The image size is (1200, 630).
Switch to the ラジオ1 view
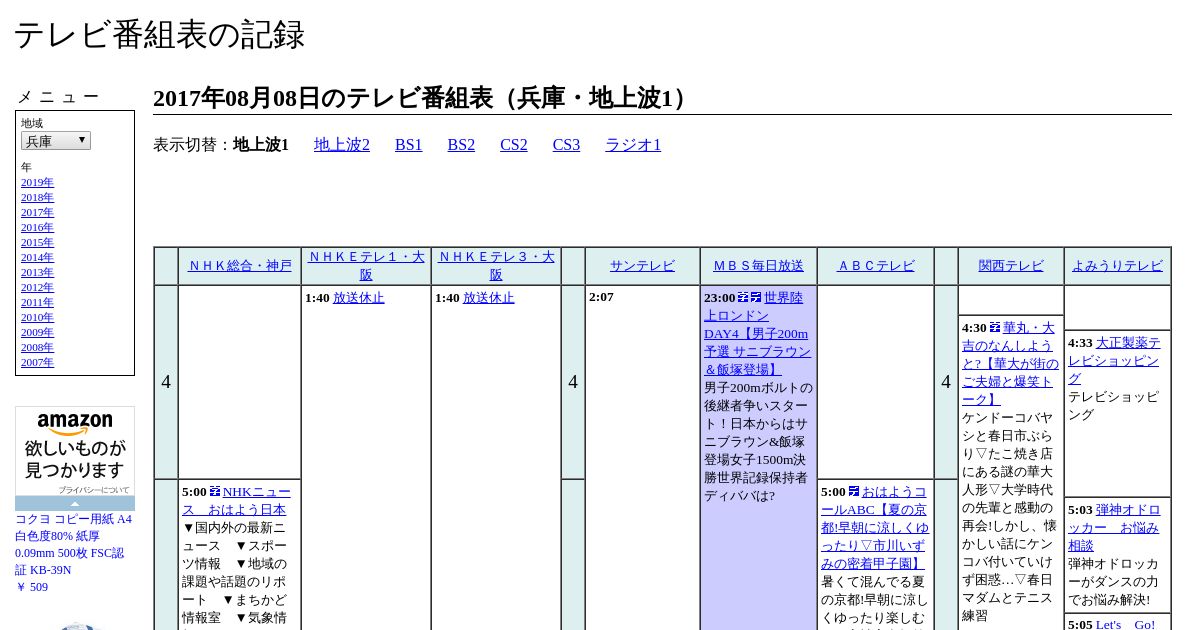633,145
